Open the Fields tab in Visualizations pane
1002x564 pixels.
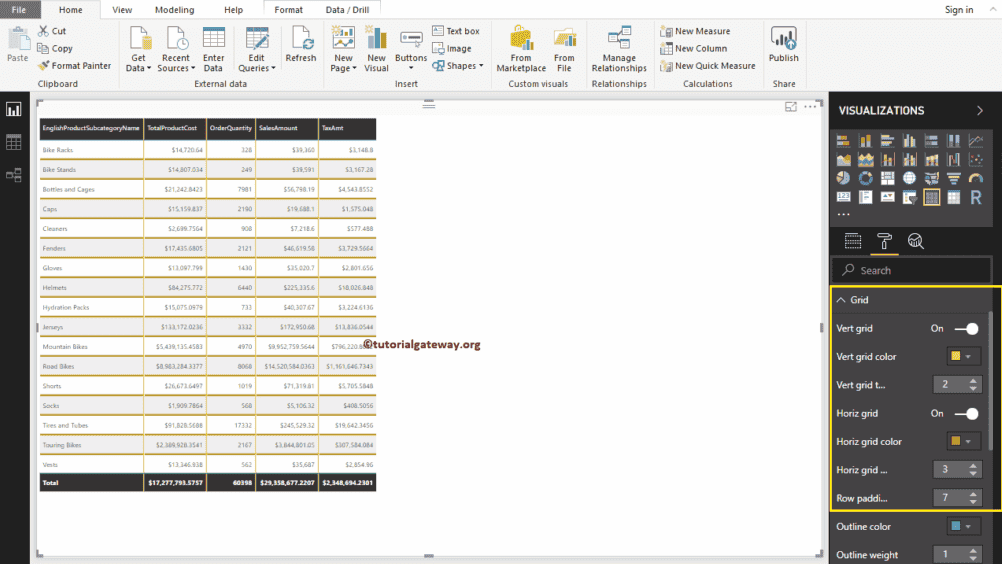pyautogui.click(x=852, y=241)
